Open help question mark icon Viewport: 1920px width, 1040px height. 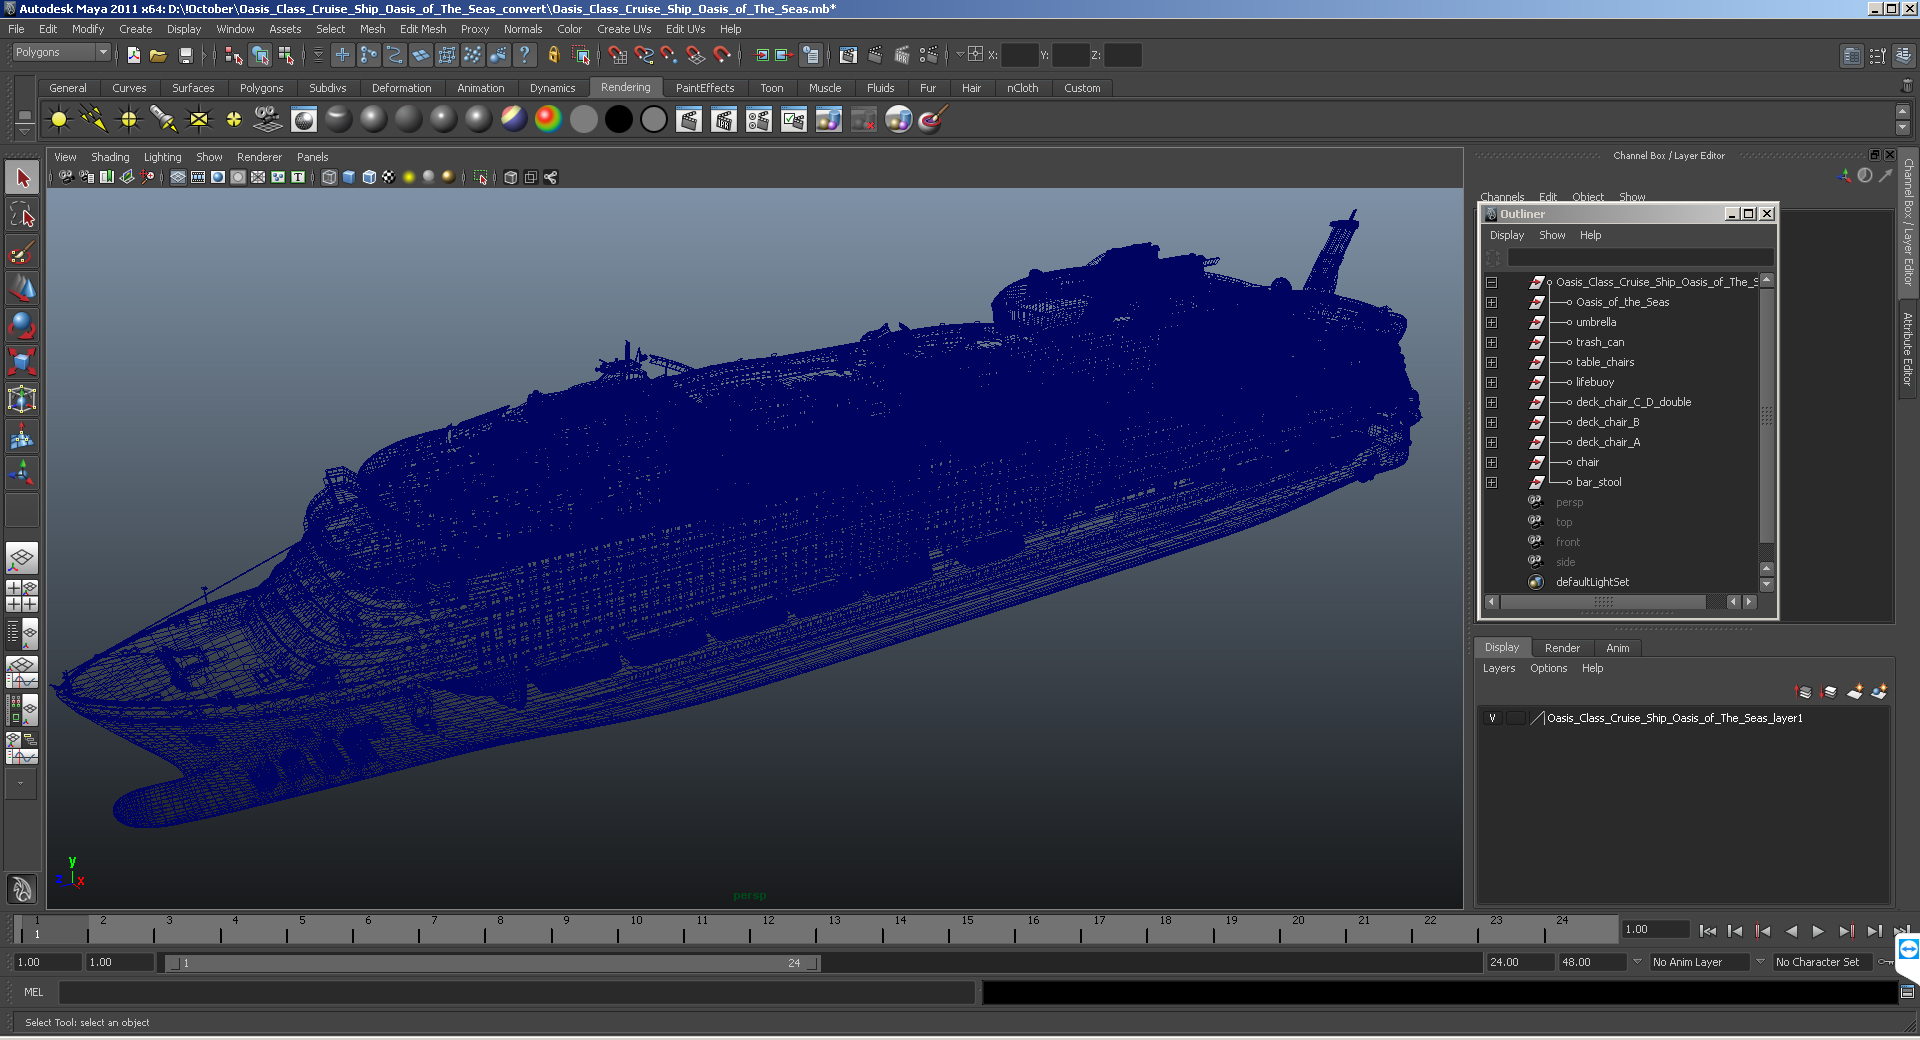click(x=525, y=55)
